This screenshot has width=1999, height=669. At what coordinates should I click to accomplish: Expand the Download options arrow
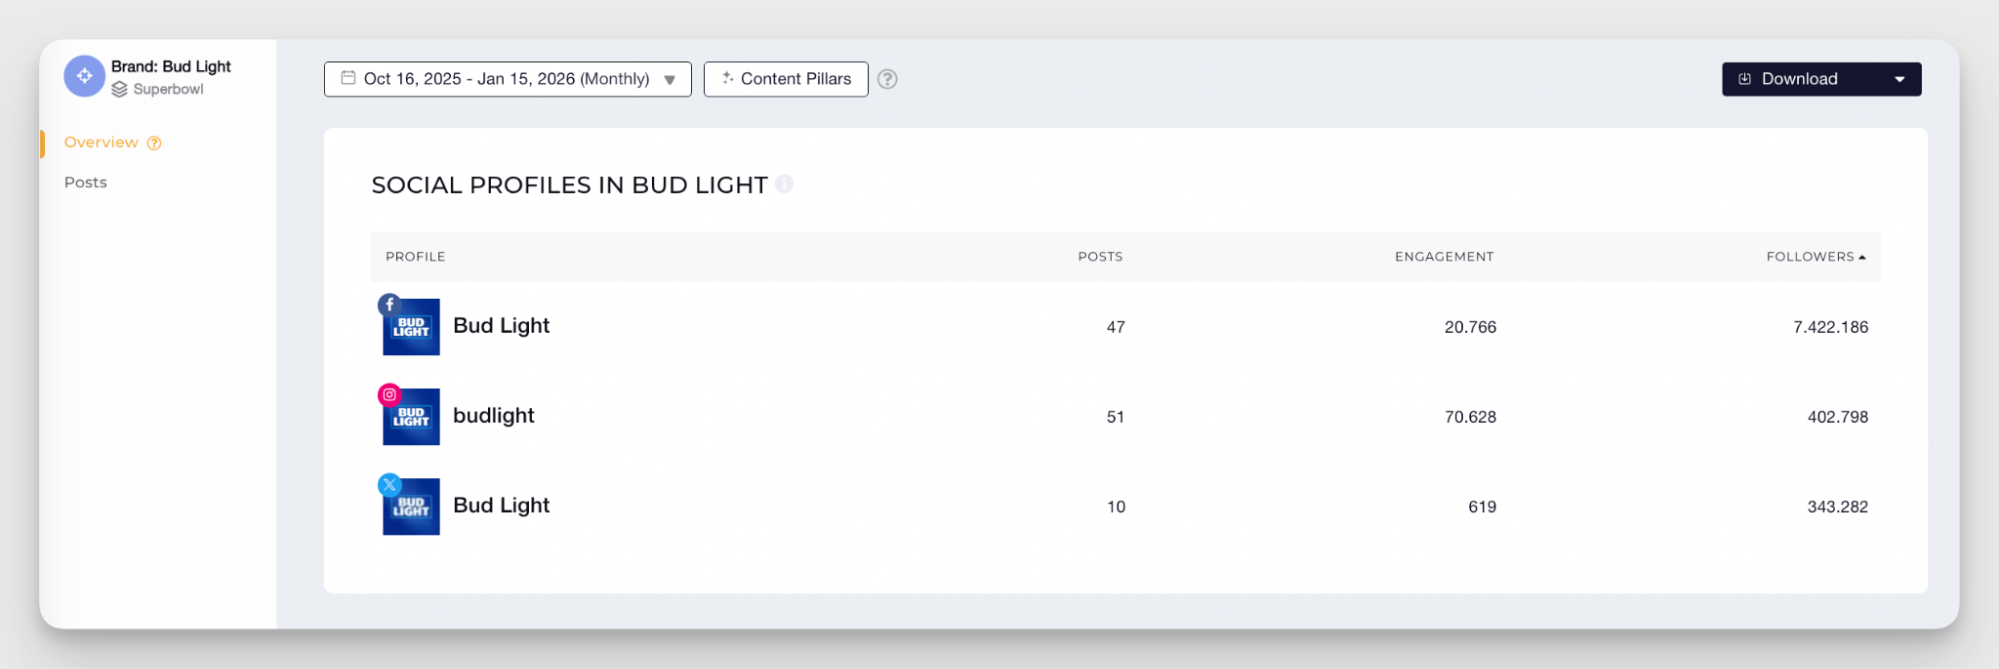pos(1899,80)
